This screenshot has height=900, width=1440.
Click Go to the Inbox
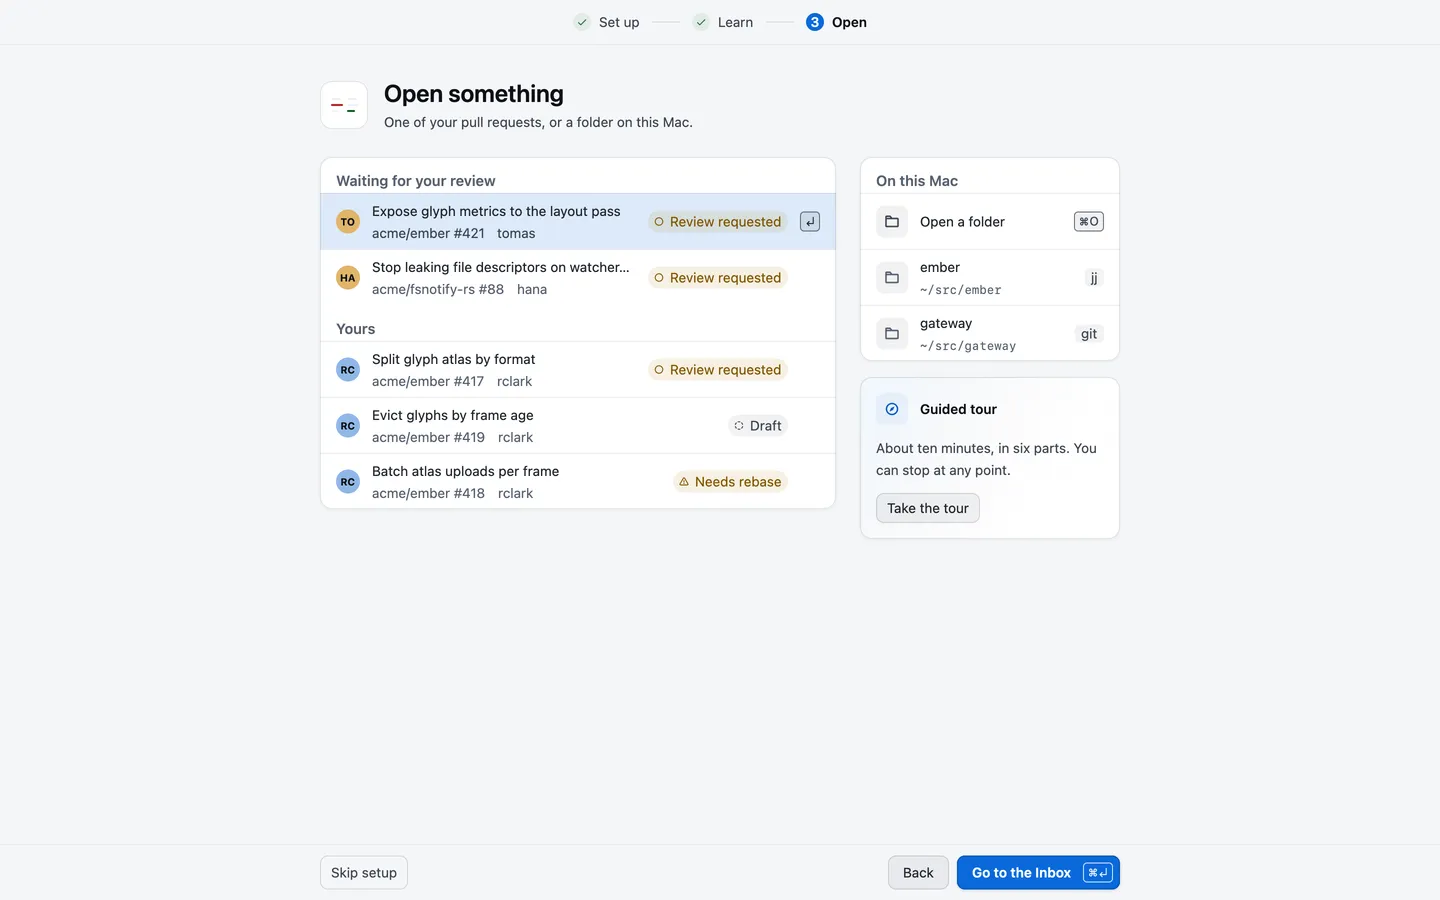click(x=1038, y=873)
